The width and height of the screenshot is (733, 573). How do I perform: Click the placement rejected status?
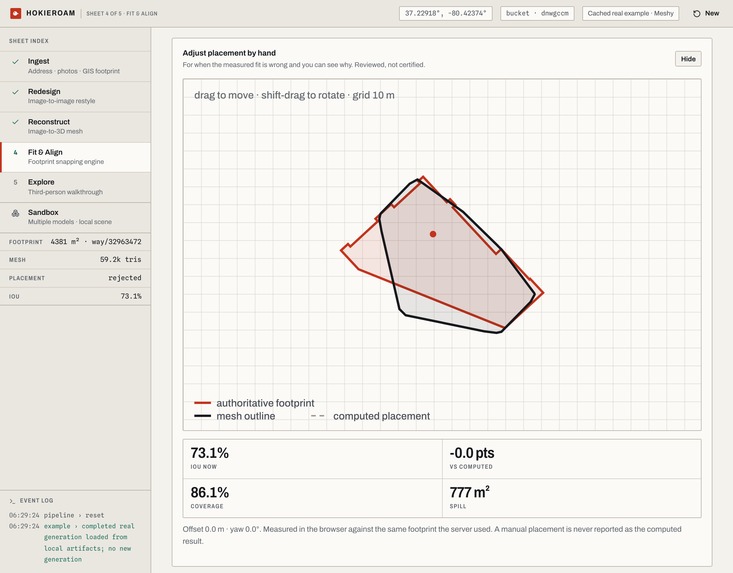tap(125, 278)
